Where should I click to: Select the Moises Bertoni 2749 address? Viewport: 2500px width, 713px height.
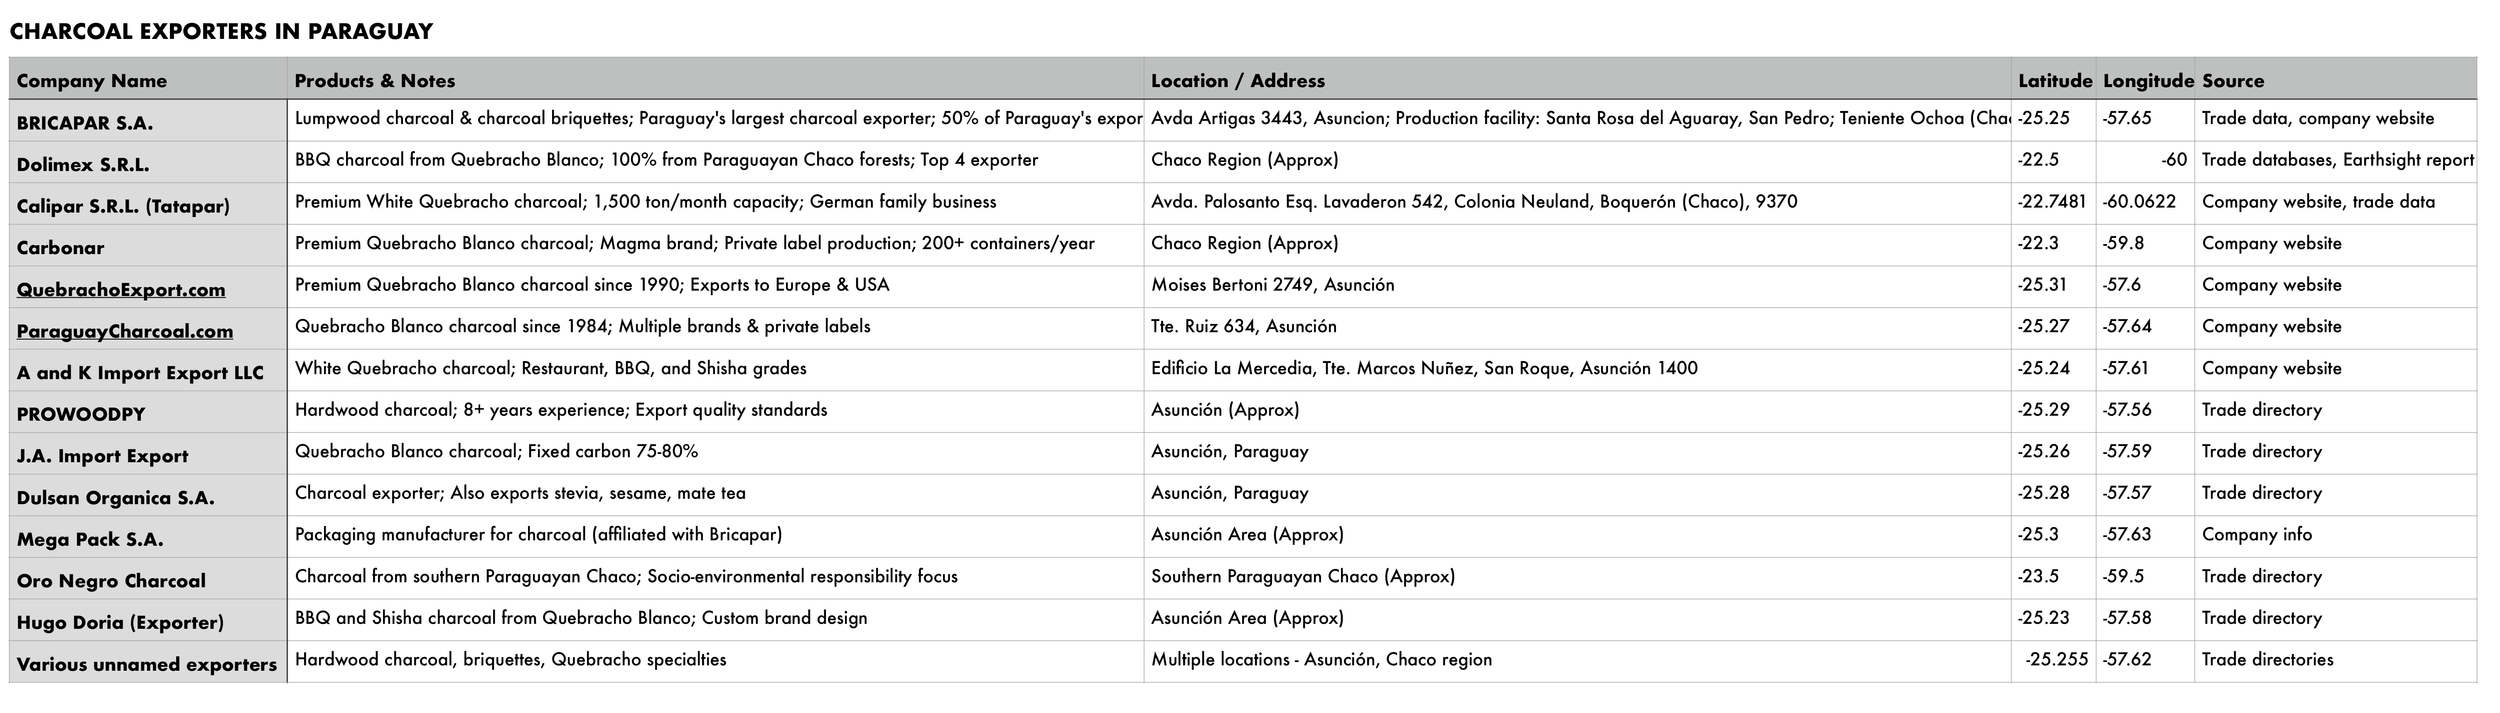pyautogui.click(x=1577, y=285)
